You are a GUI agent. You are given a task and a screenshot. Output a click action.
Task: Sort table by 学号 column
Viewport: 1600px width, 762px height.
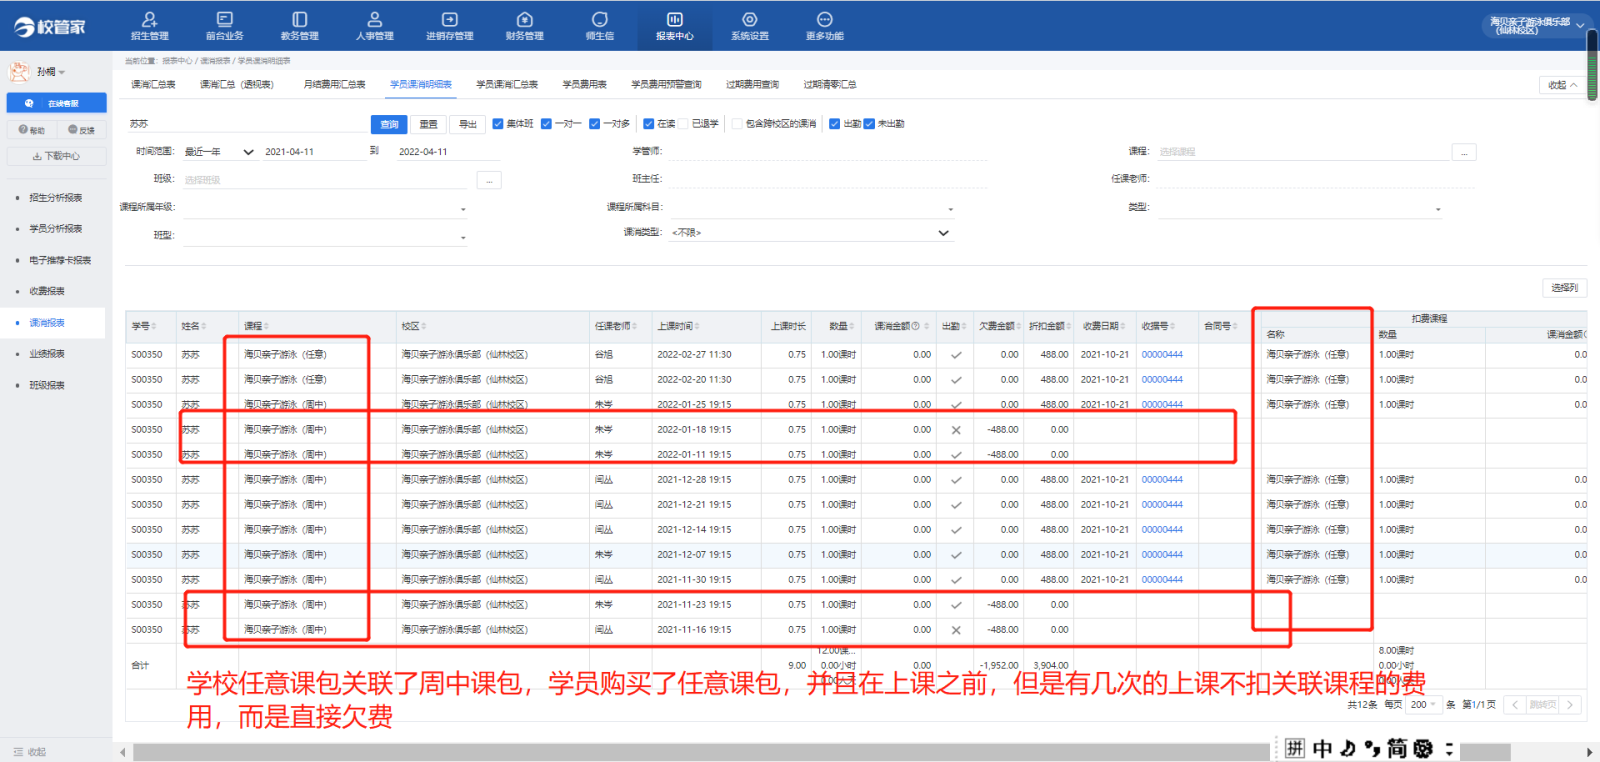[153, 326]
